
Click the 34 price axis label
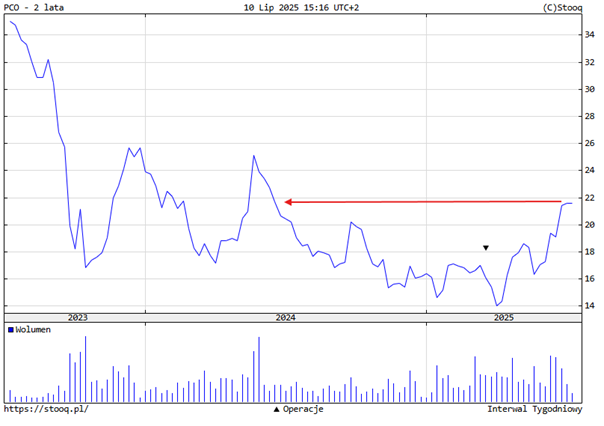click(590, 35)
